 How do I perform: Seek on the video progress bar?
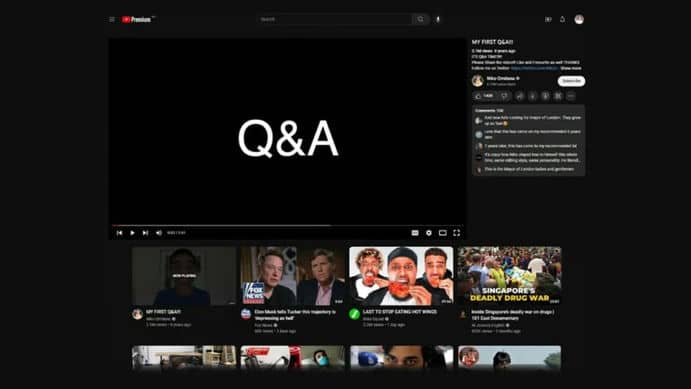[x=287, y=225]
